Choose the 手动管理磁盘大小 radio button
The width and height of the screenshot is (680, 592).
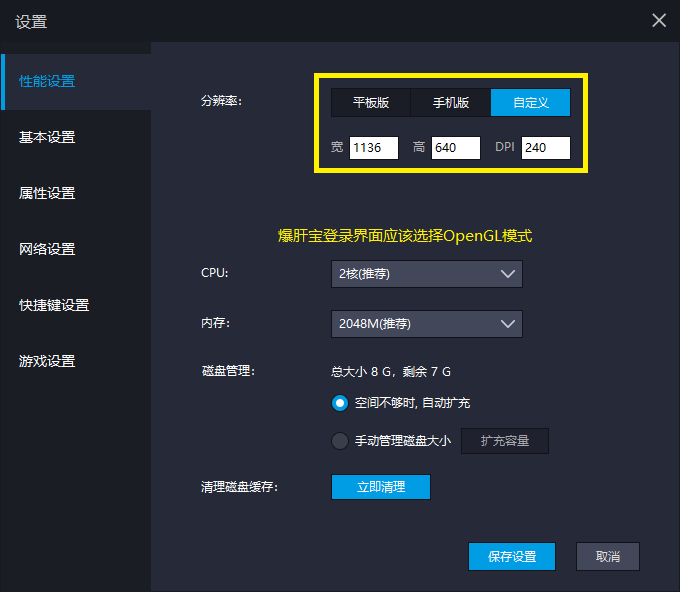point(340,441)
